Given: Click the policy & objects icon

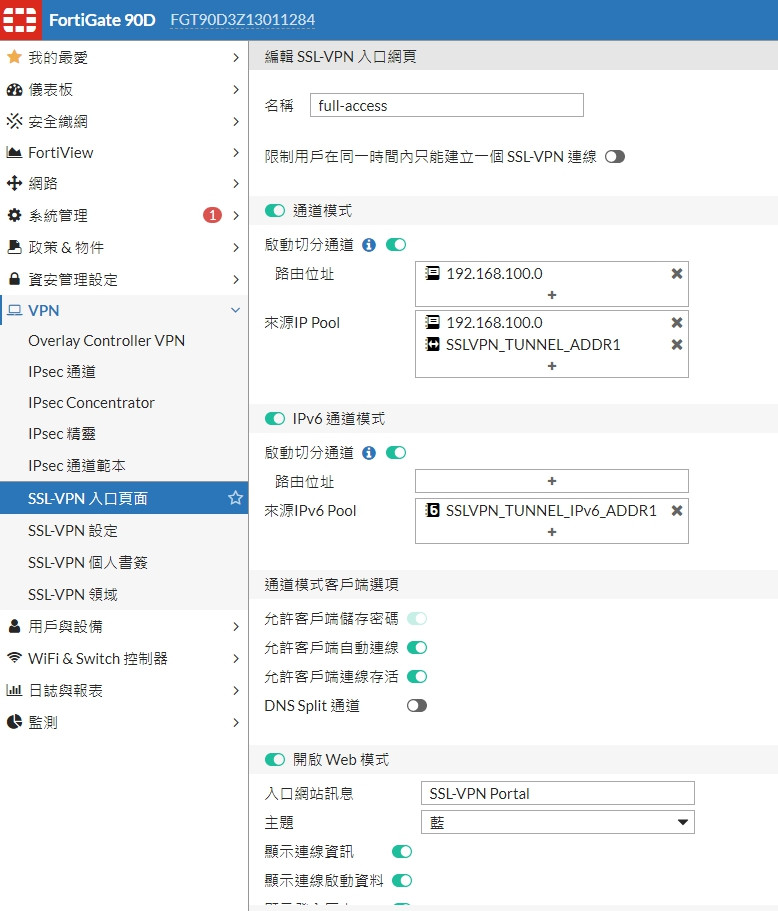Looking at the screenshot, I should pos(14,247).
